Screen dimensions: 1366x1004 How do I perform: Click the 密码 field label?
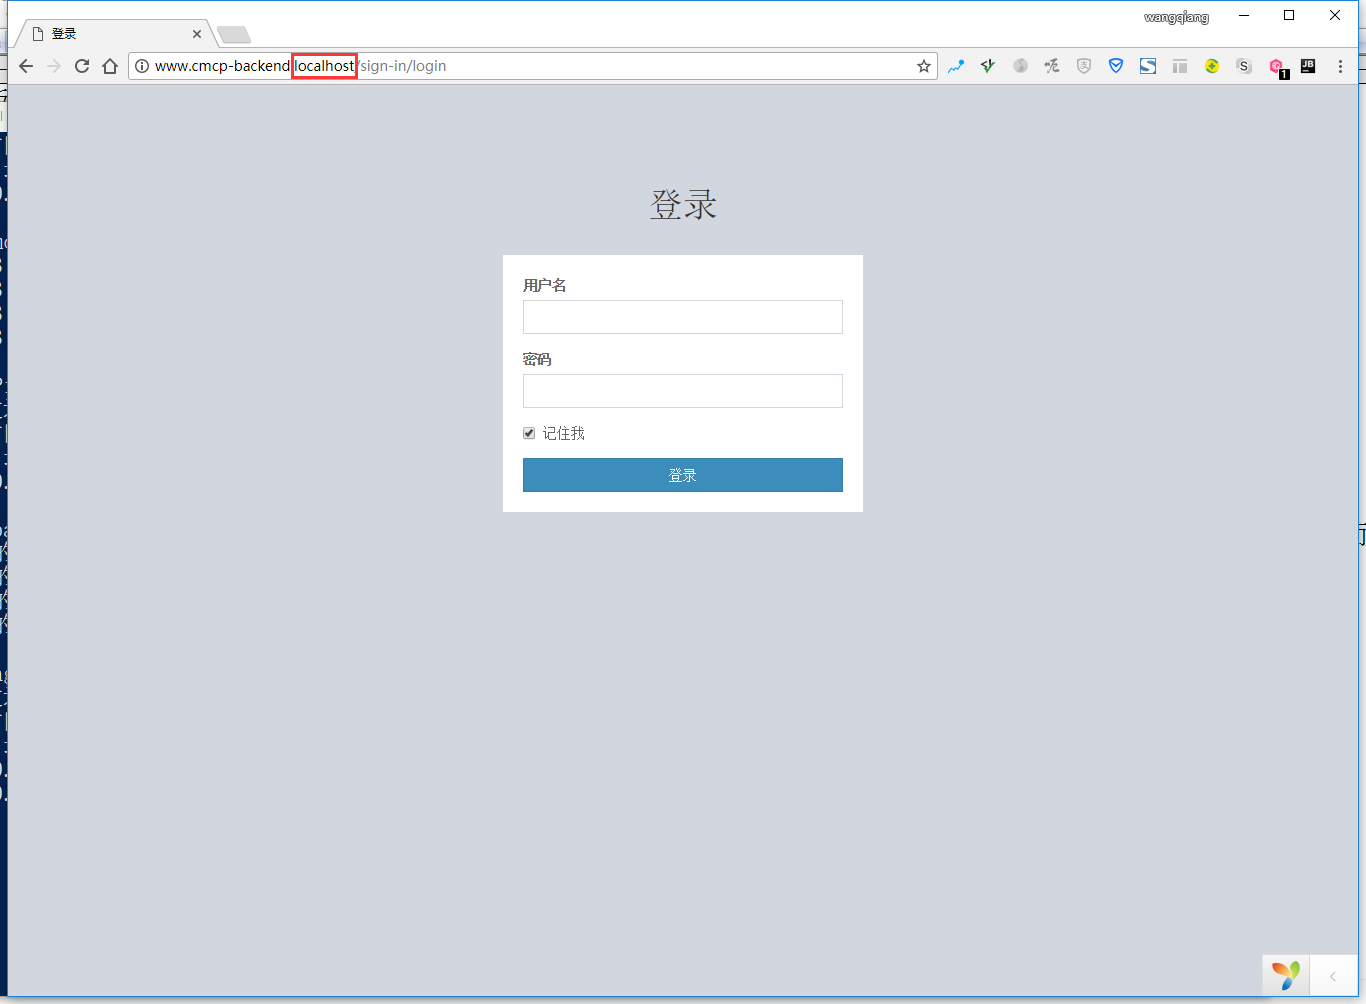(x=537, y=359)
